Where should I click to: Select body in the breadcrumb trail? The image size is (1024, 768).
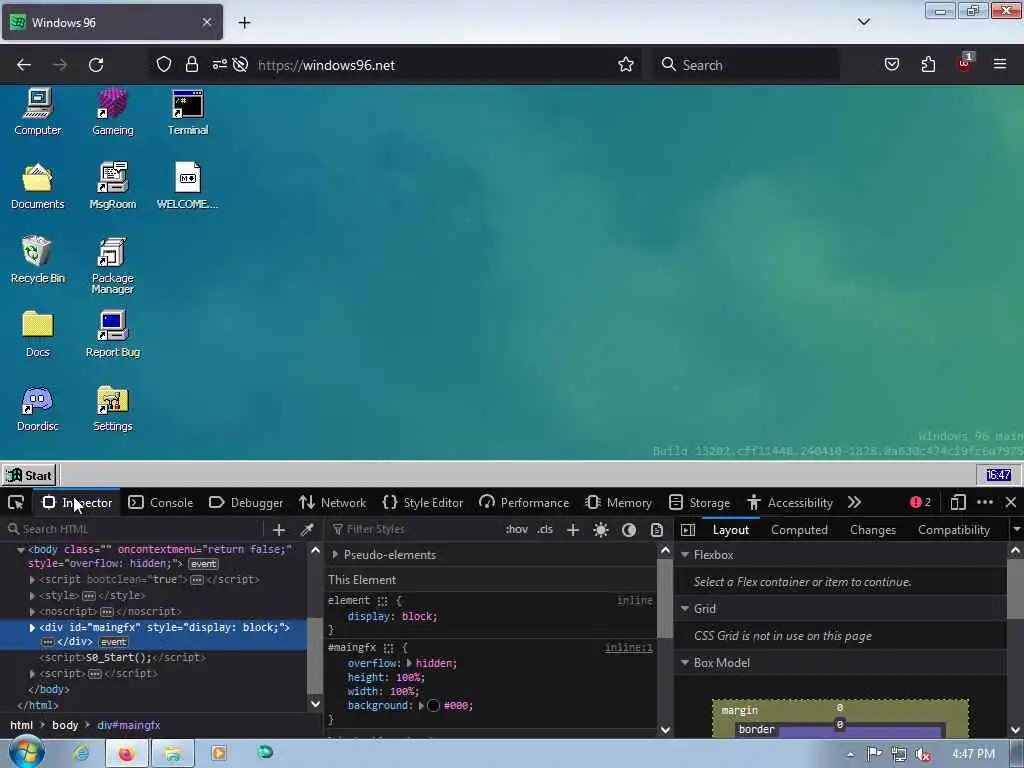65,725
